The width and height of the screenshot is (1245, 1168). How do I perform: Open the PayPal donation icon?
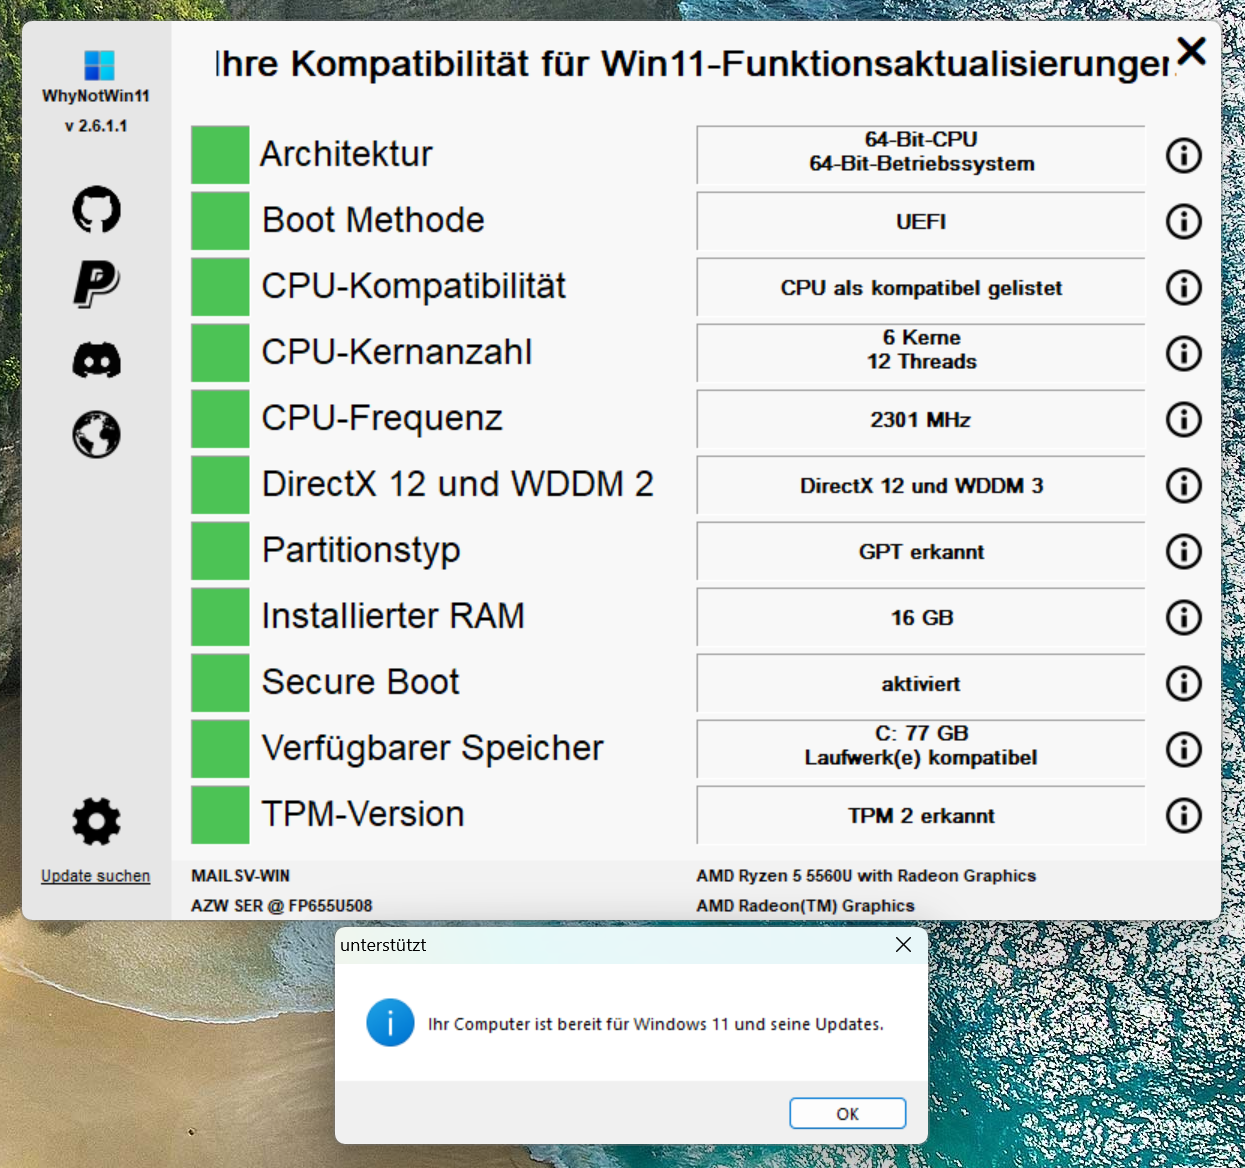click(x=97, y=284)
